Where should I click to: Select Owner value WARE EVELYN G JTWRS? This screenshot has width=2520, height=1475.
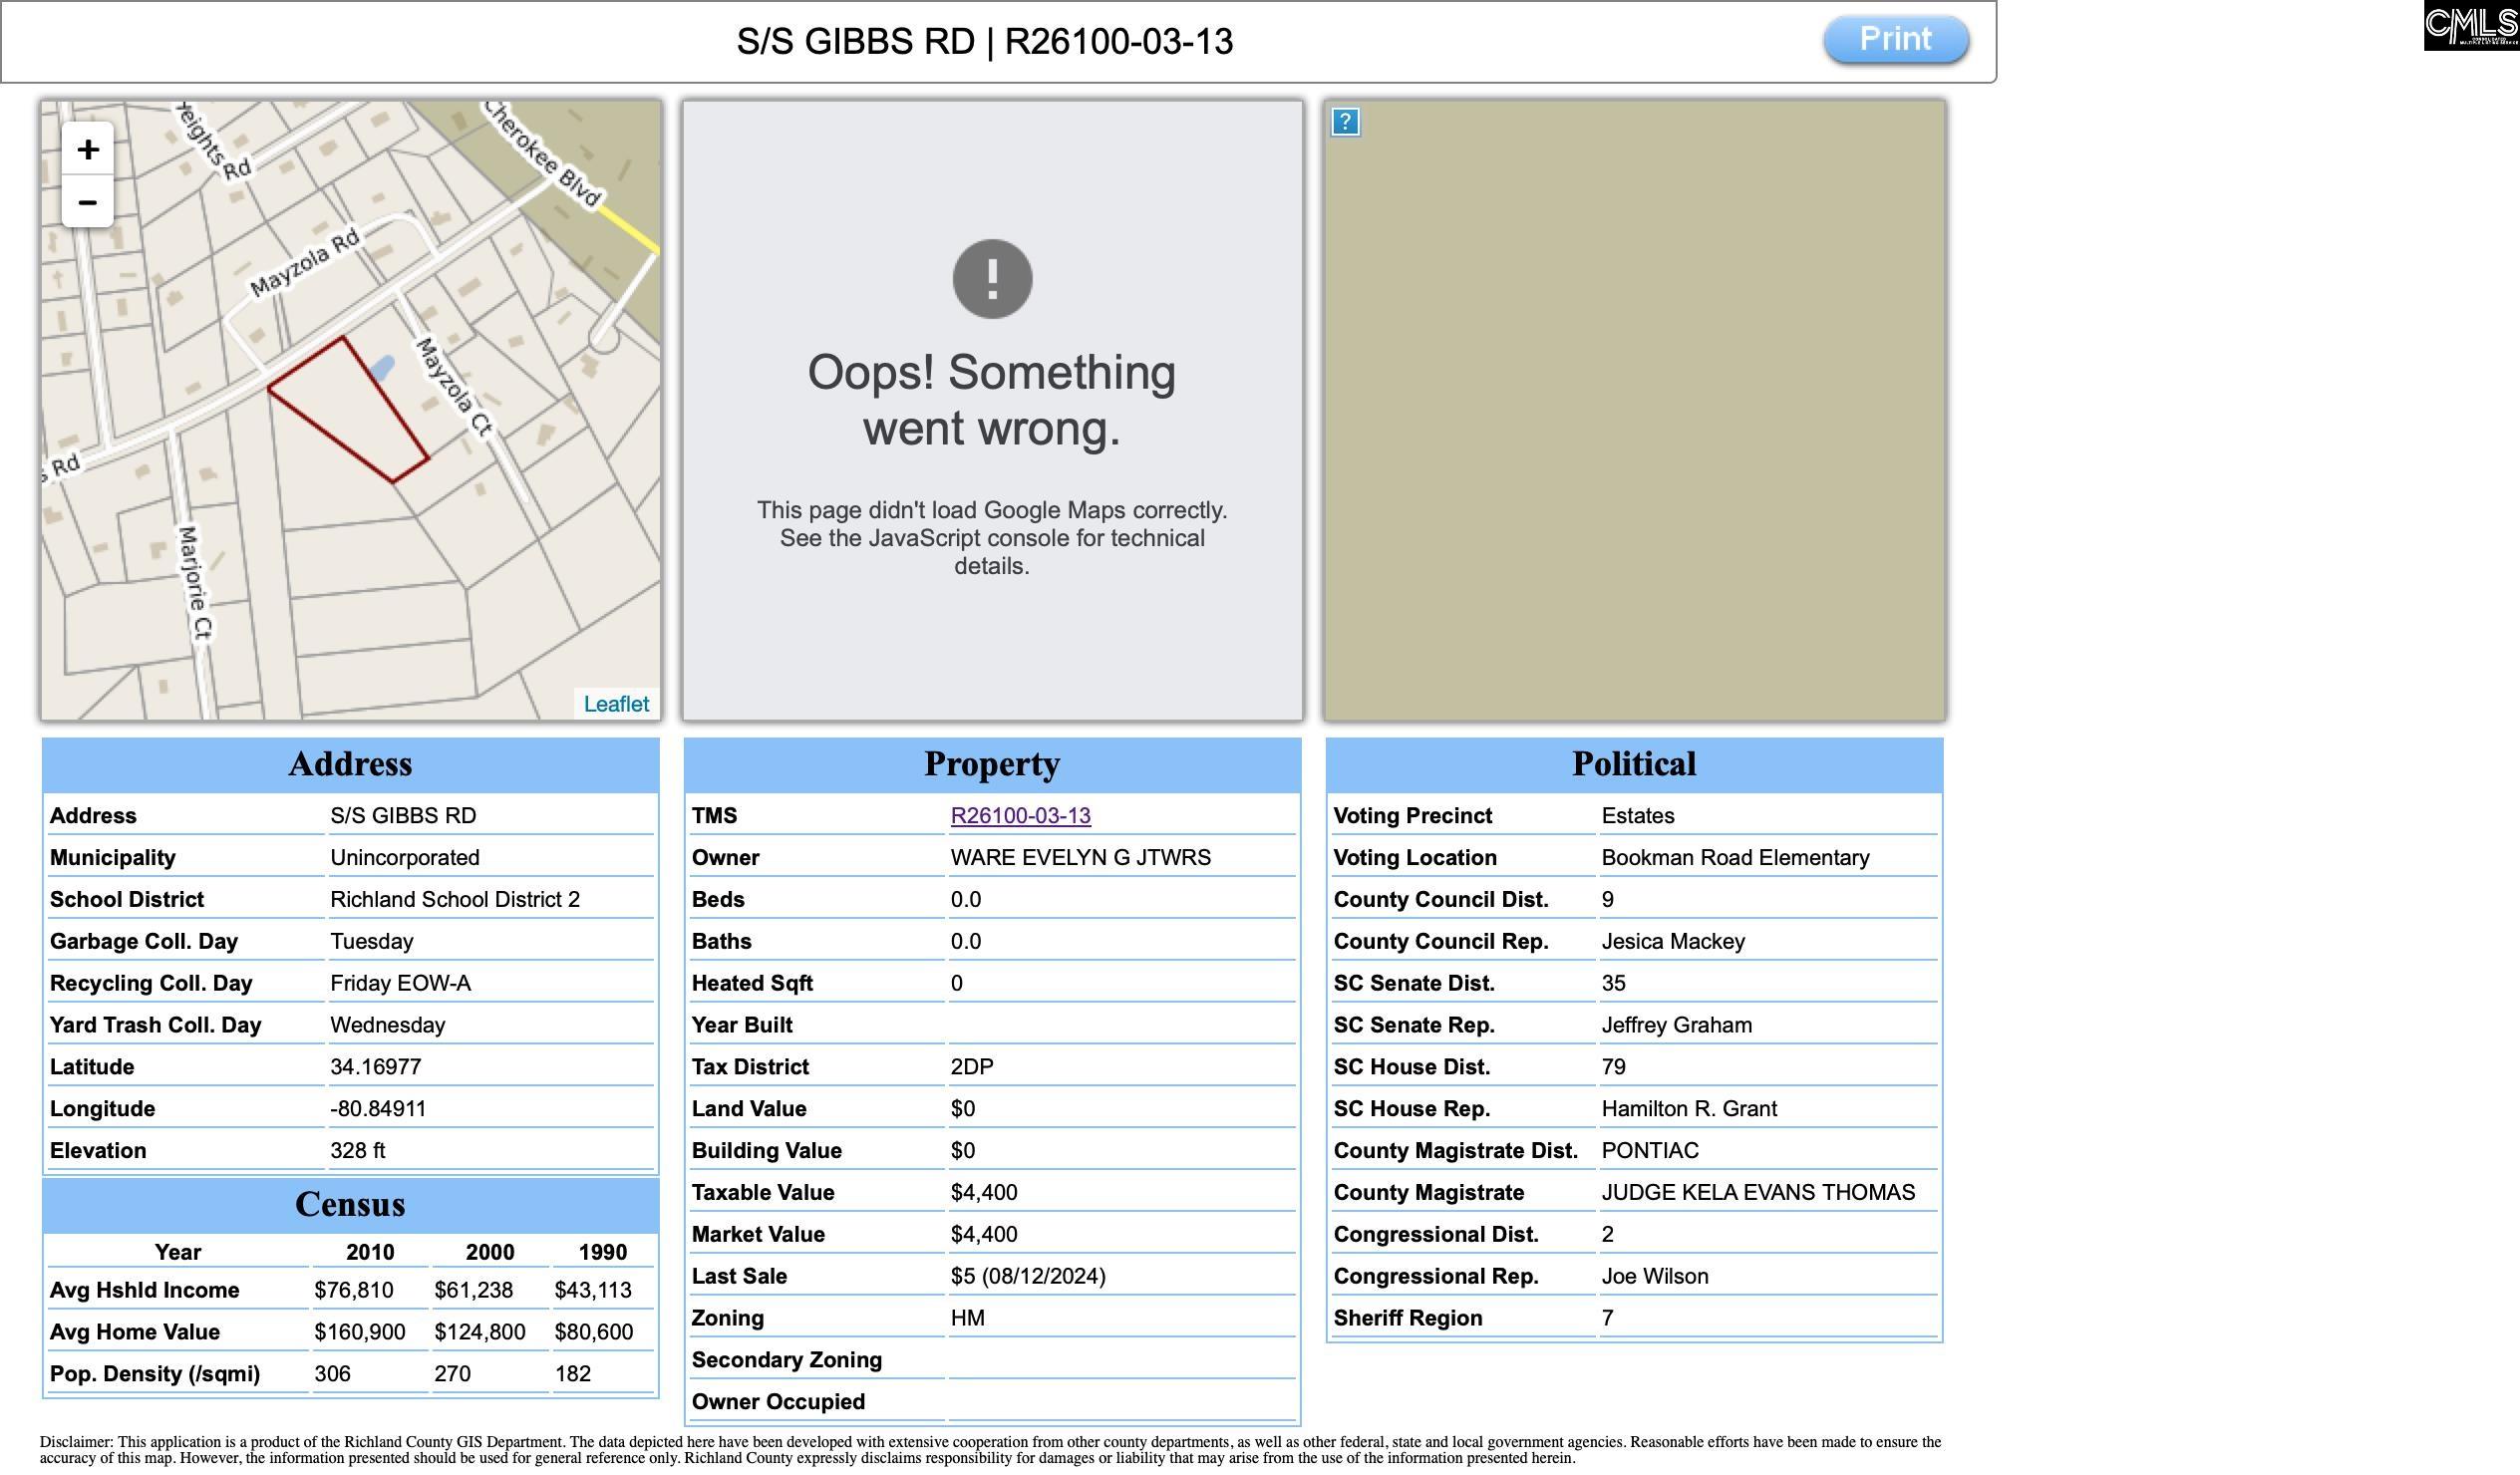pyautogui.click(x=1081, y=858)
